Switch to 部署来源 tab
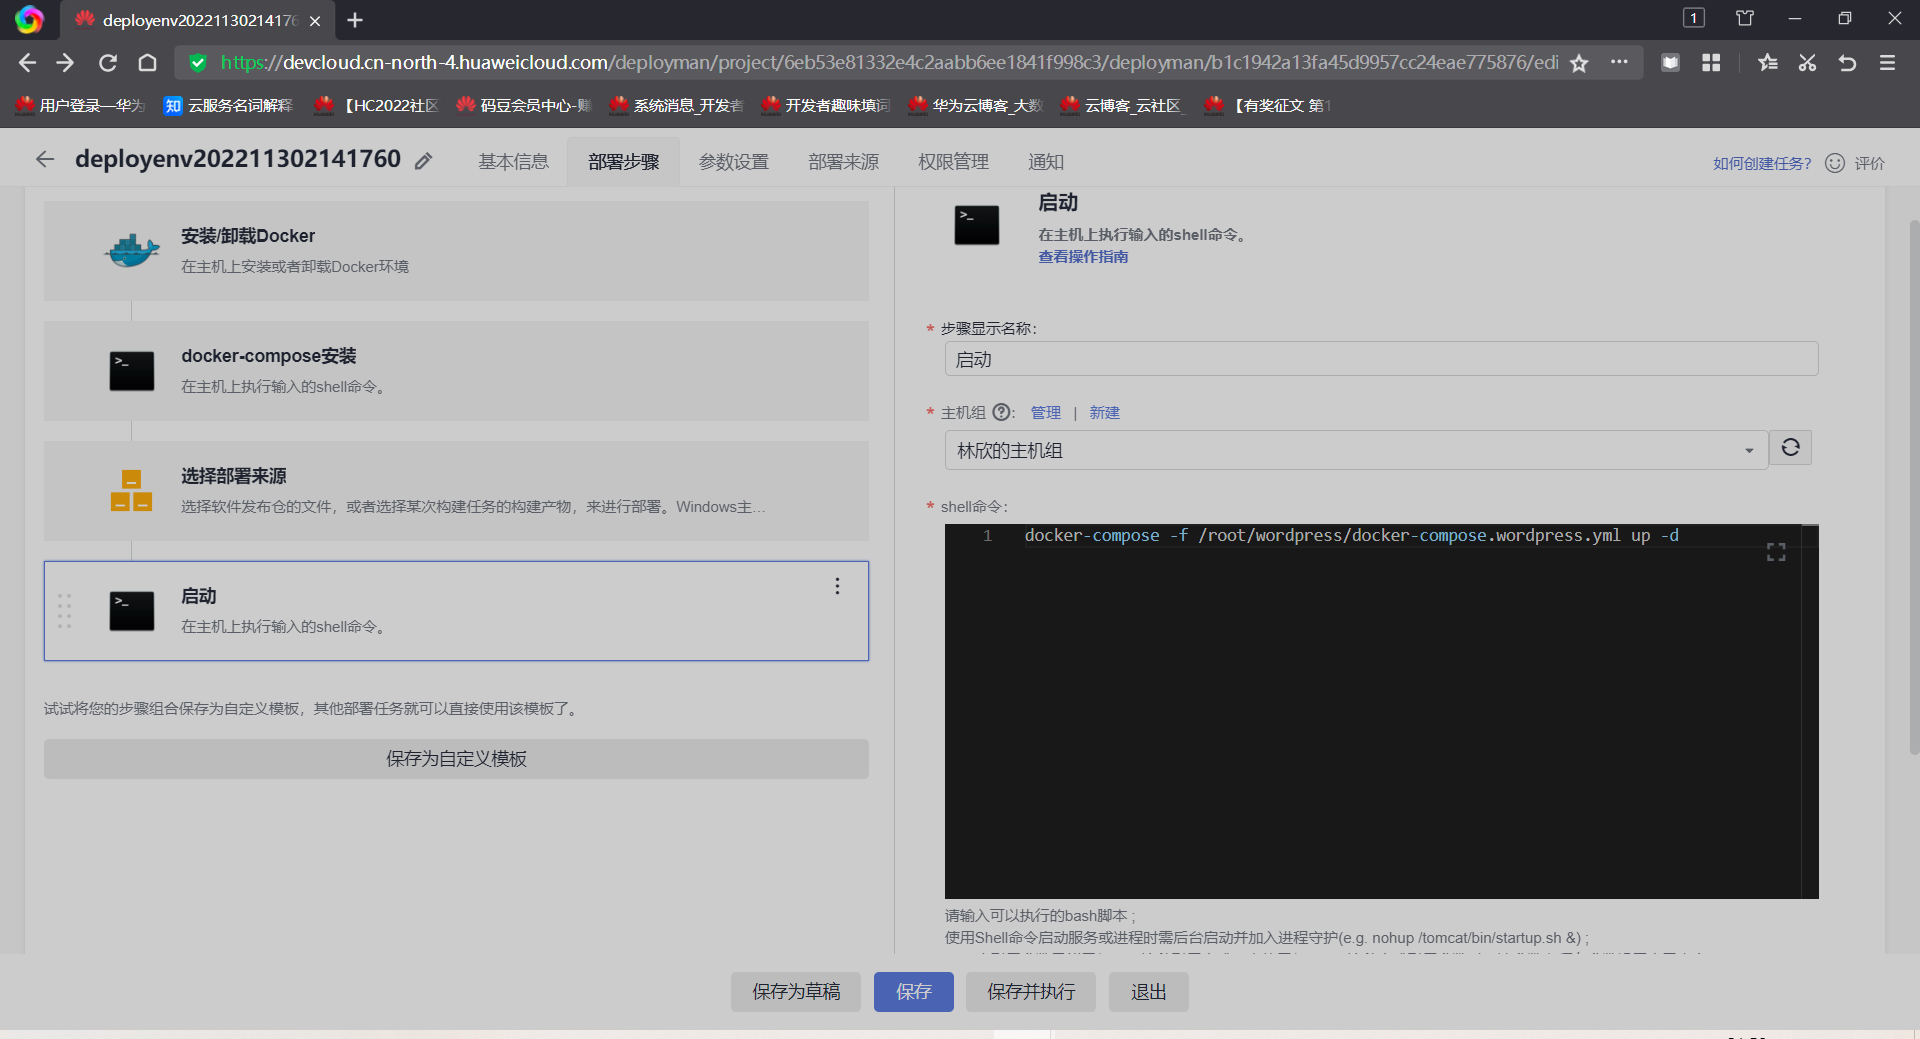 [843, 162]
